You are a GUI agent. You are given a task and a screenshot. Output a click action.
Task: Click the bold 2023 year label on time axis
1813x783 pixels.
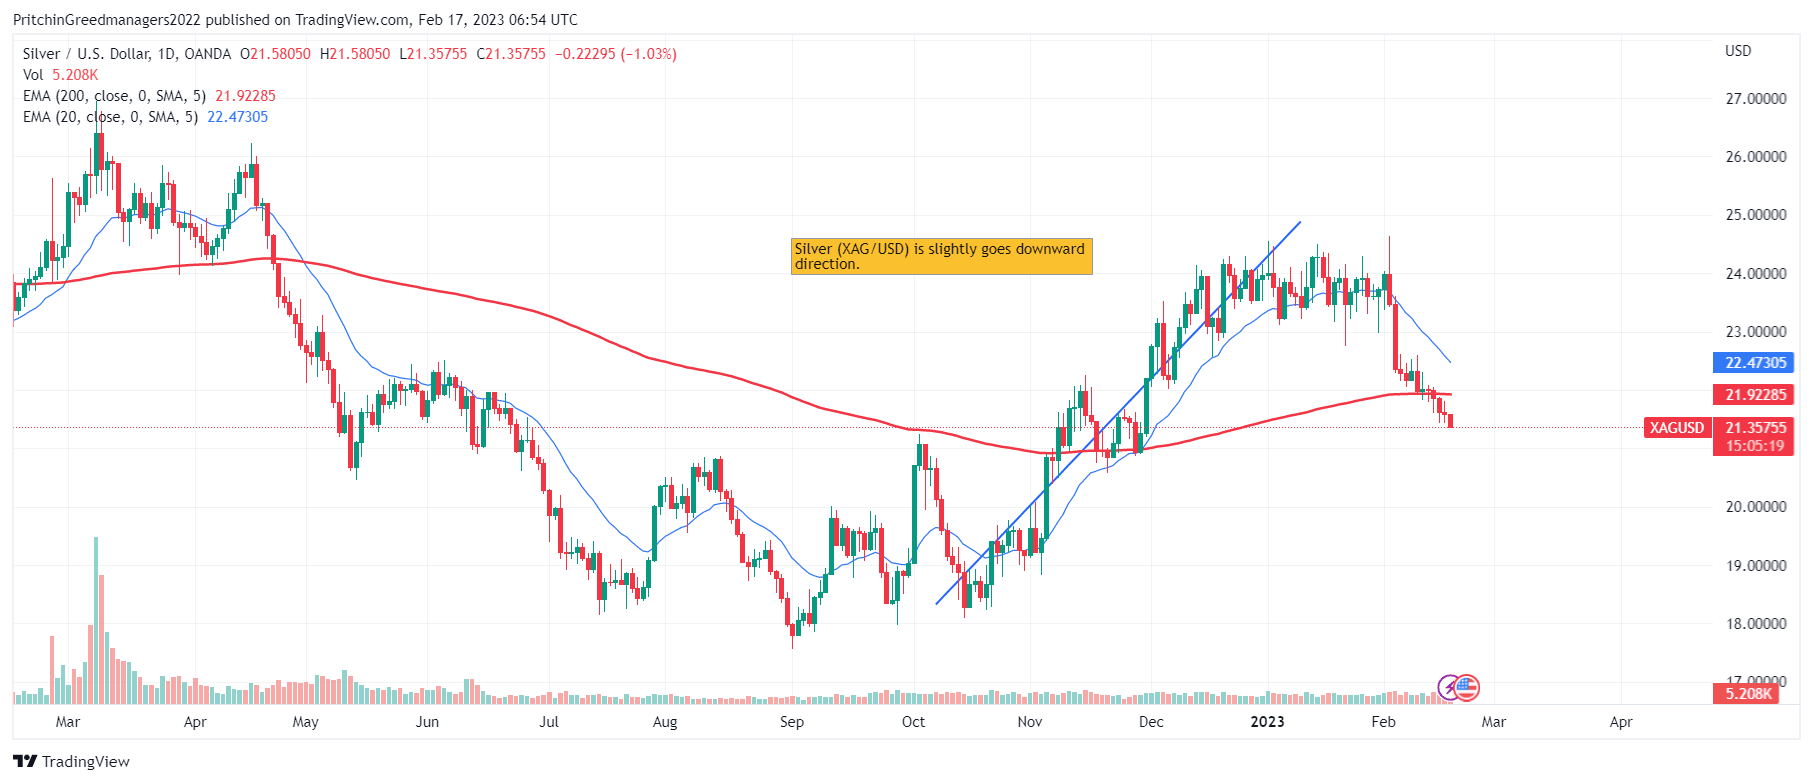[1267, 722]
